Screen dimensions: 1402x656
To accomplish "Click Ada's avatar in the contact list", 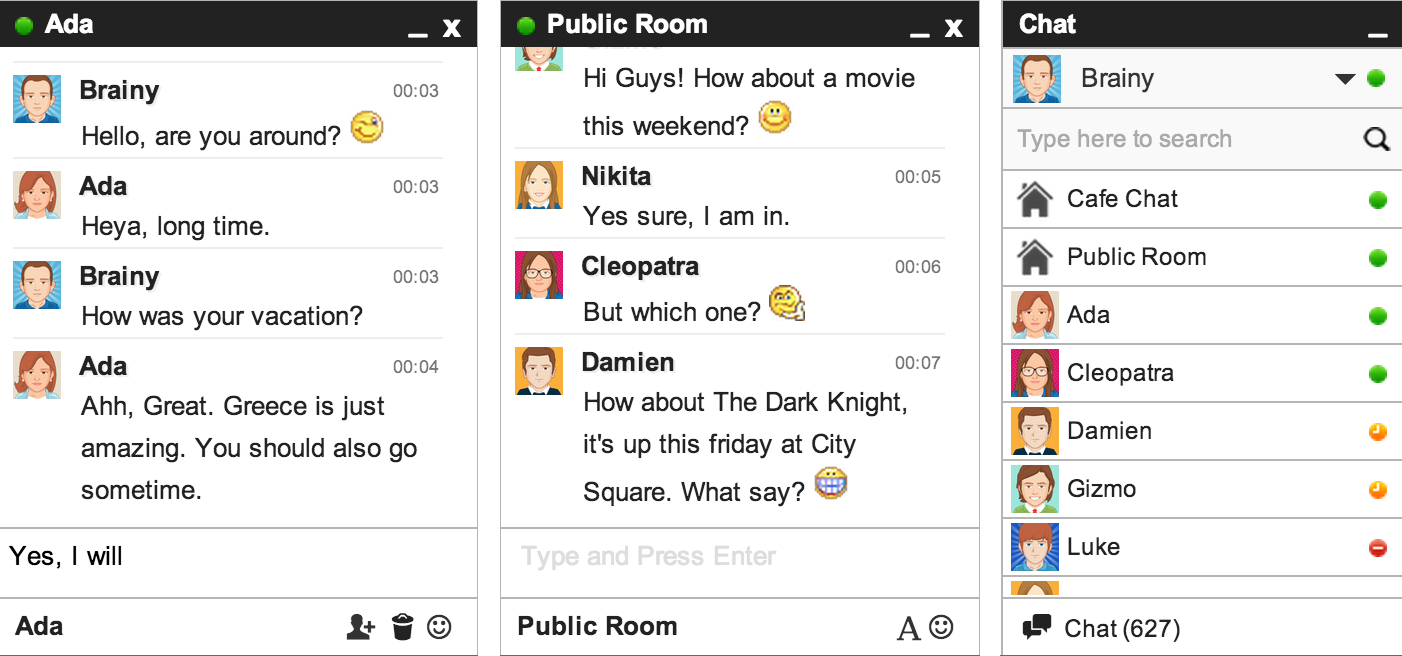I will 1035,315.
